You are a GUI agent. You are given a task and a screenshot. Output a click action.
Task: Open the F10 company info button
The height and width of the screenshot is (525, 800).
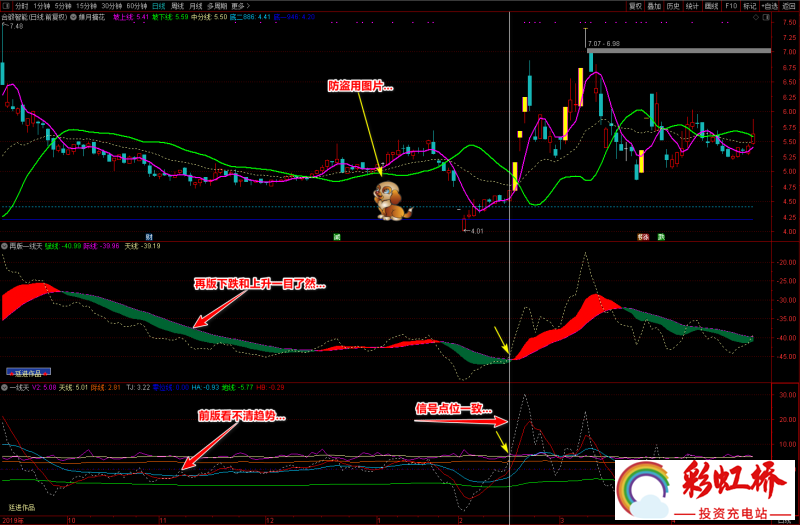pos(731,6)
